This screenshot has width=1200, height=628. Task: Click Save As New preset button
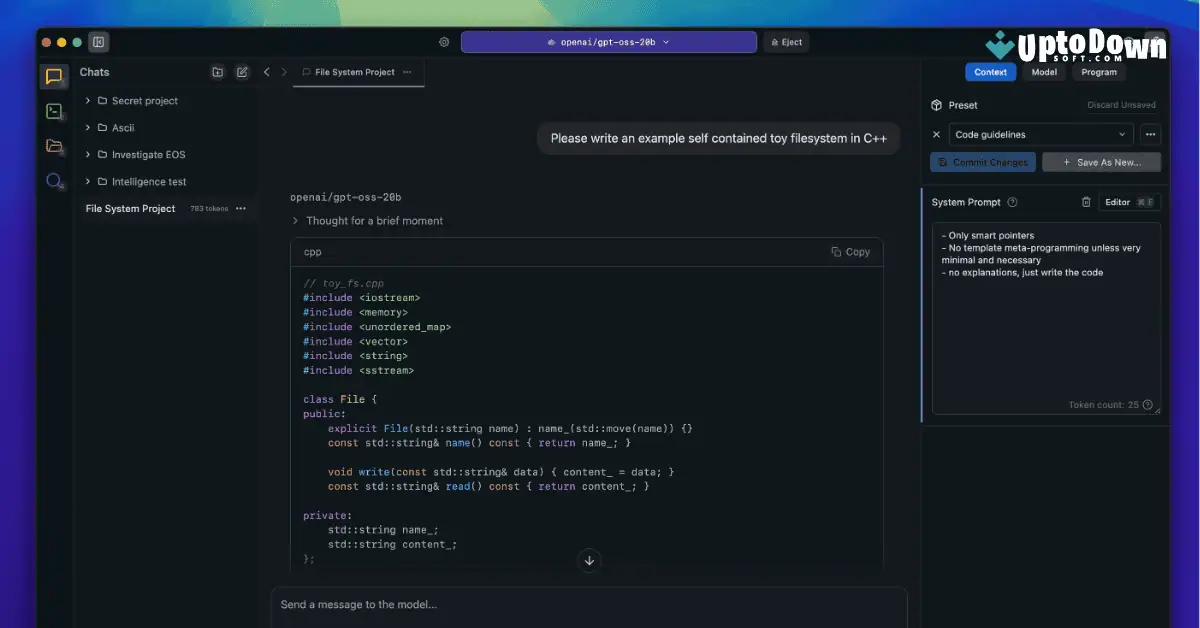pyautogui.click(x=1101, y=161)
